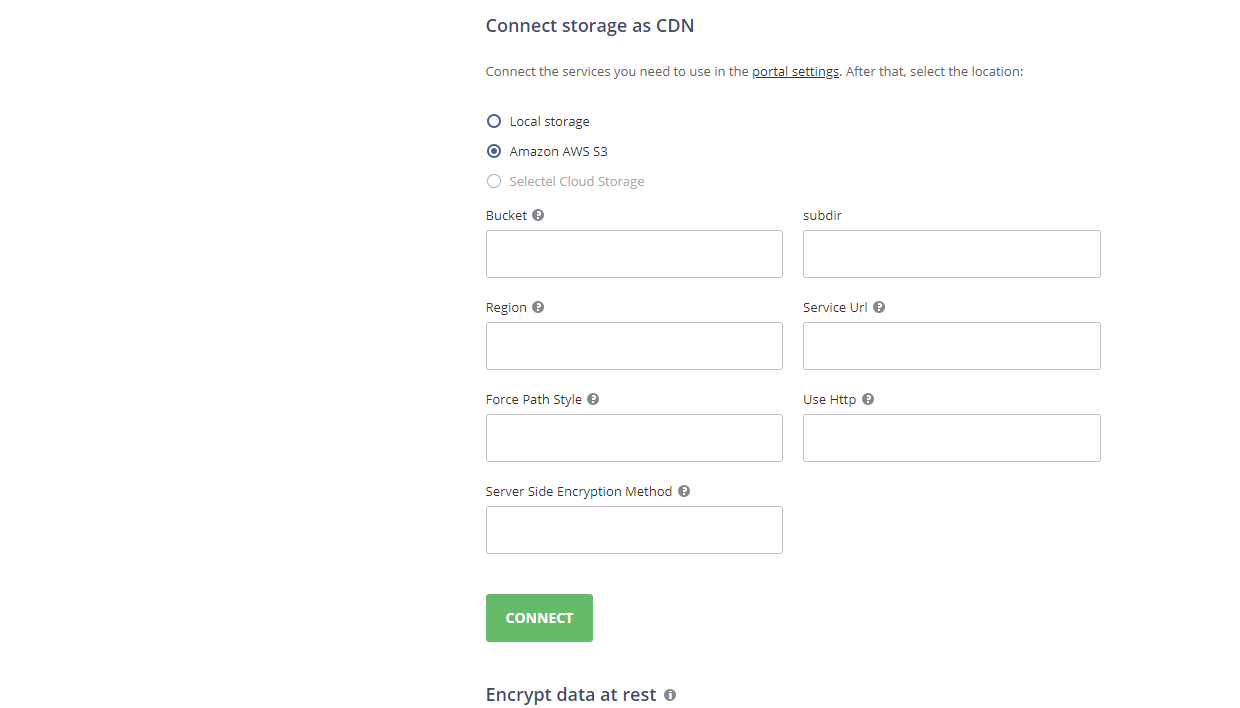1240x708 pixels.
Task: Click the Region input box
Action: pyautogui.click(x=634, y=345)
